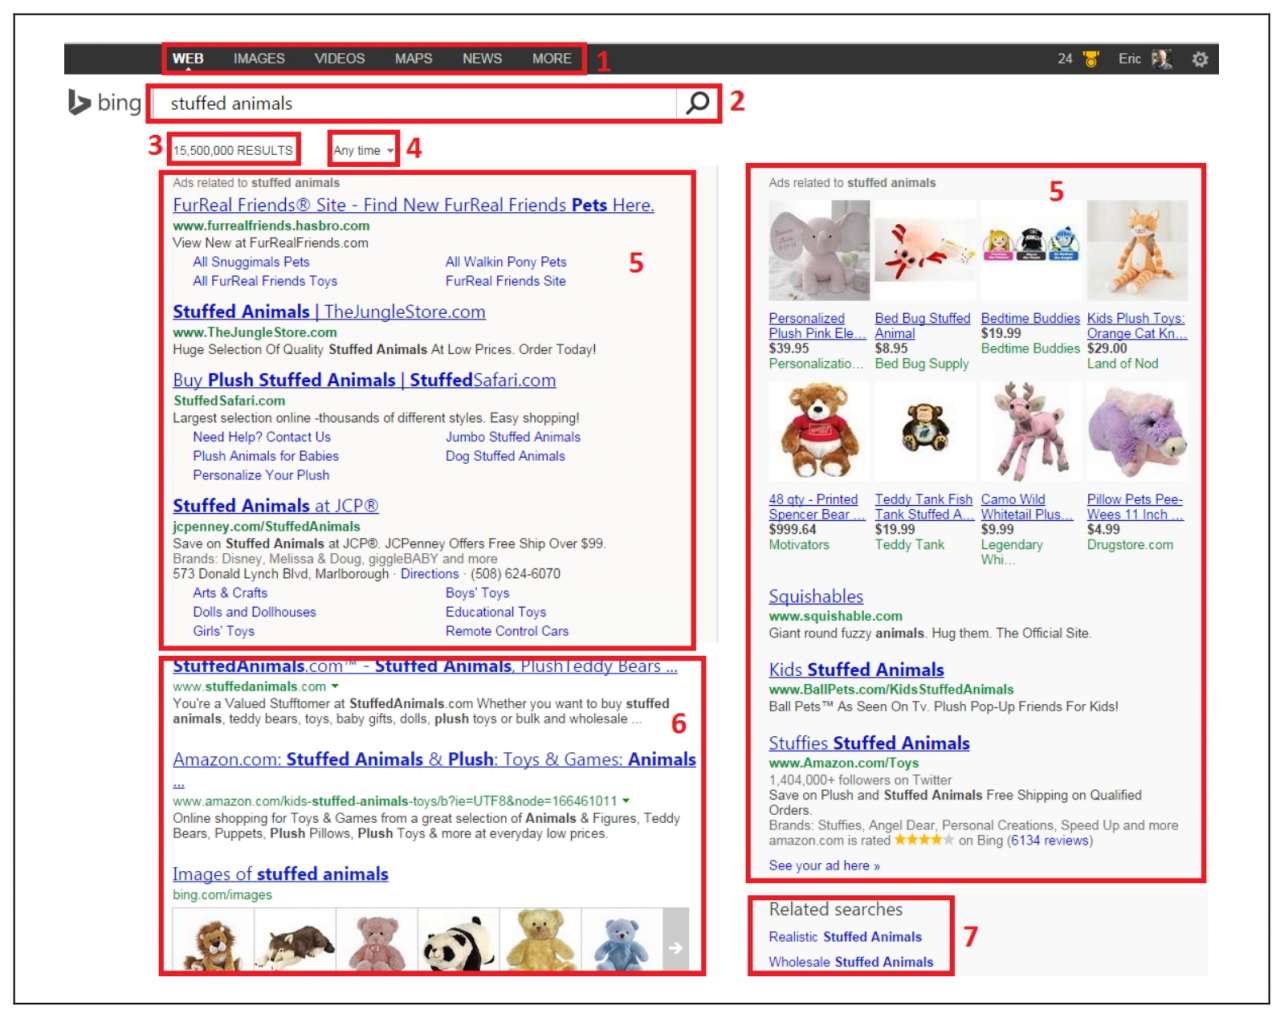This screenshot has height=1014, width=1280.
Task: Click the rewards medal icon
Action: click(x=1091, y=59)
